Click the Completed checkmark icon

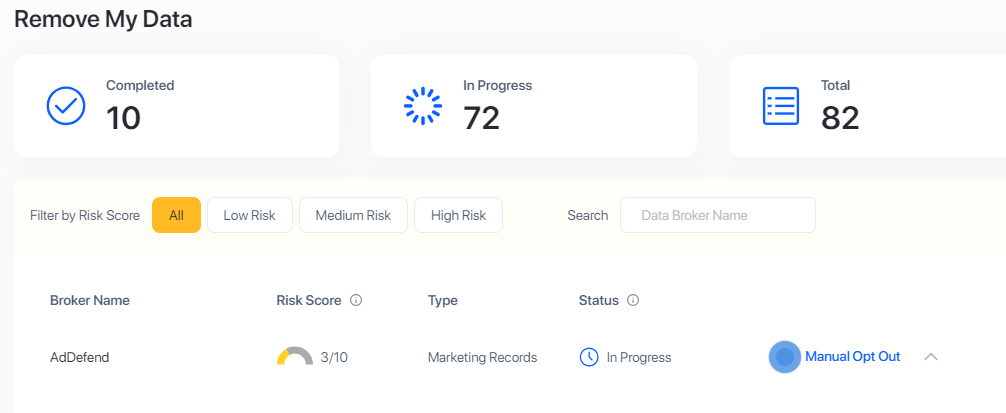point(66,105)
